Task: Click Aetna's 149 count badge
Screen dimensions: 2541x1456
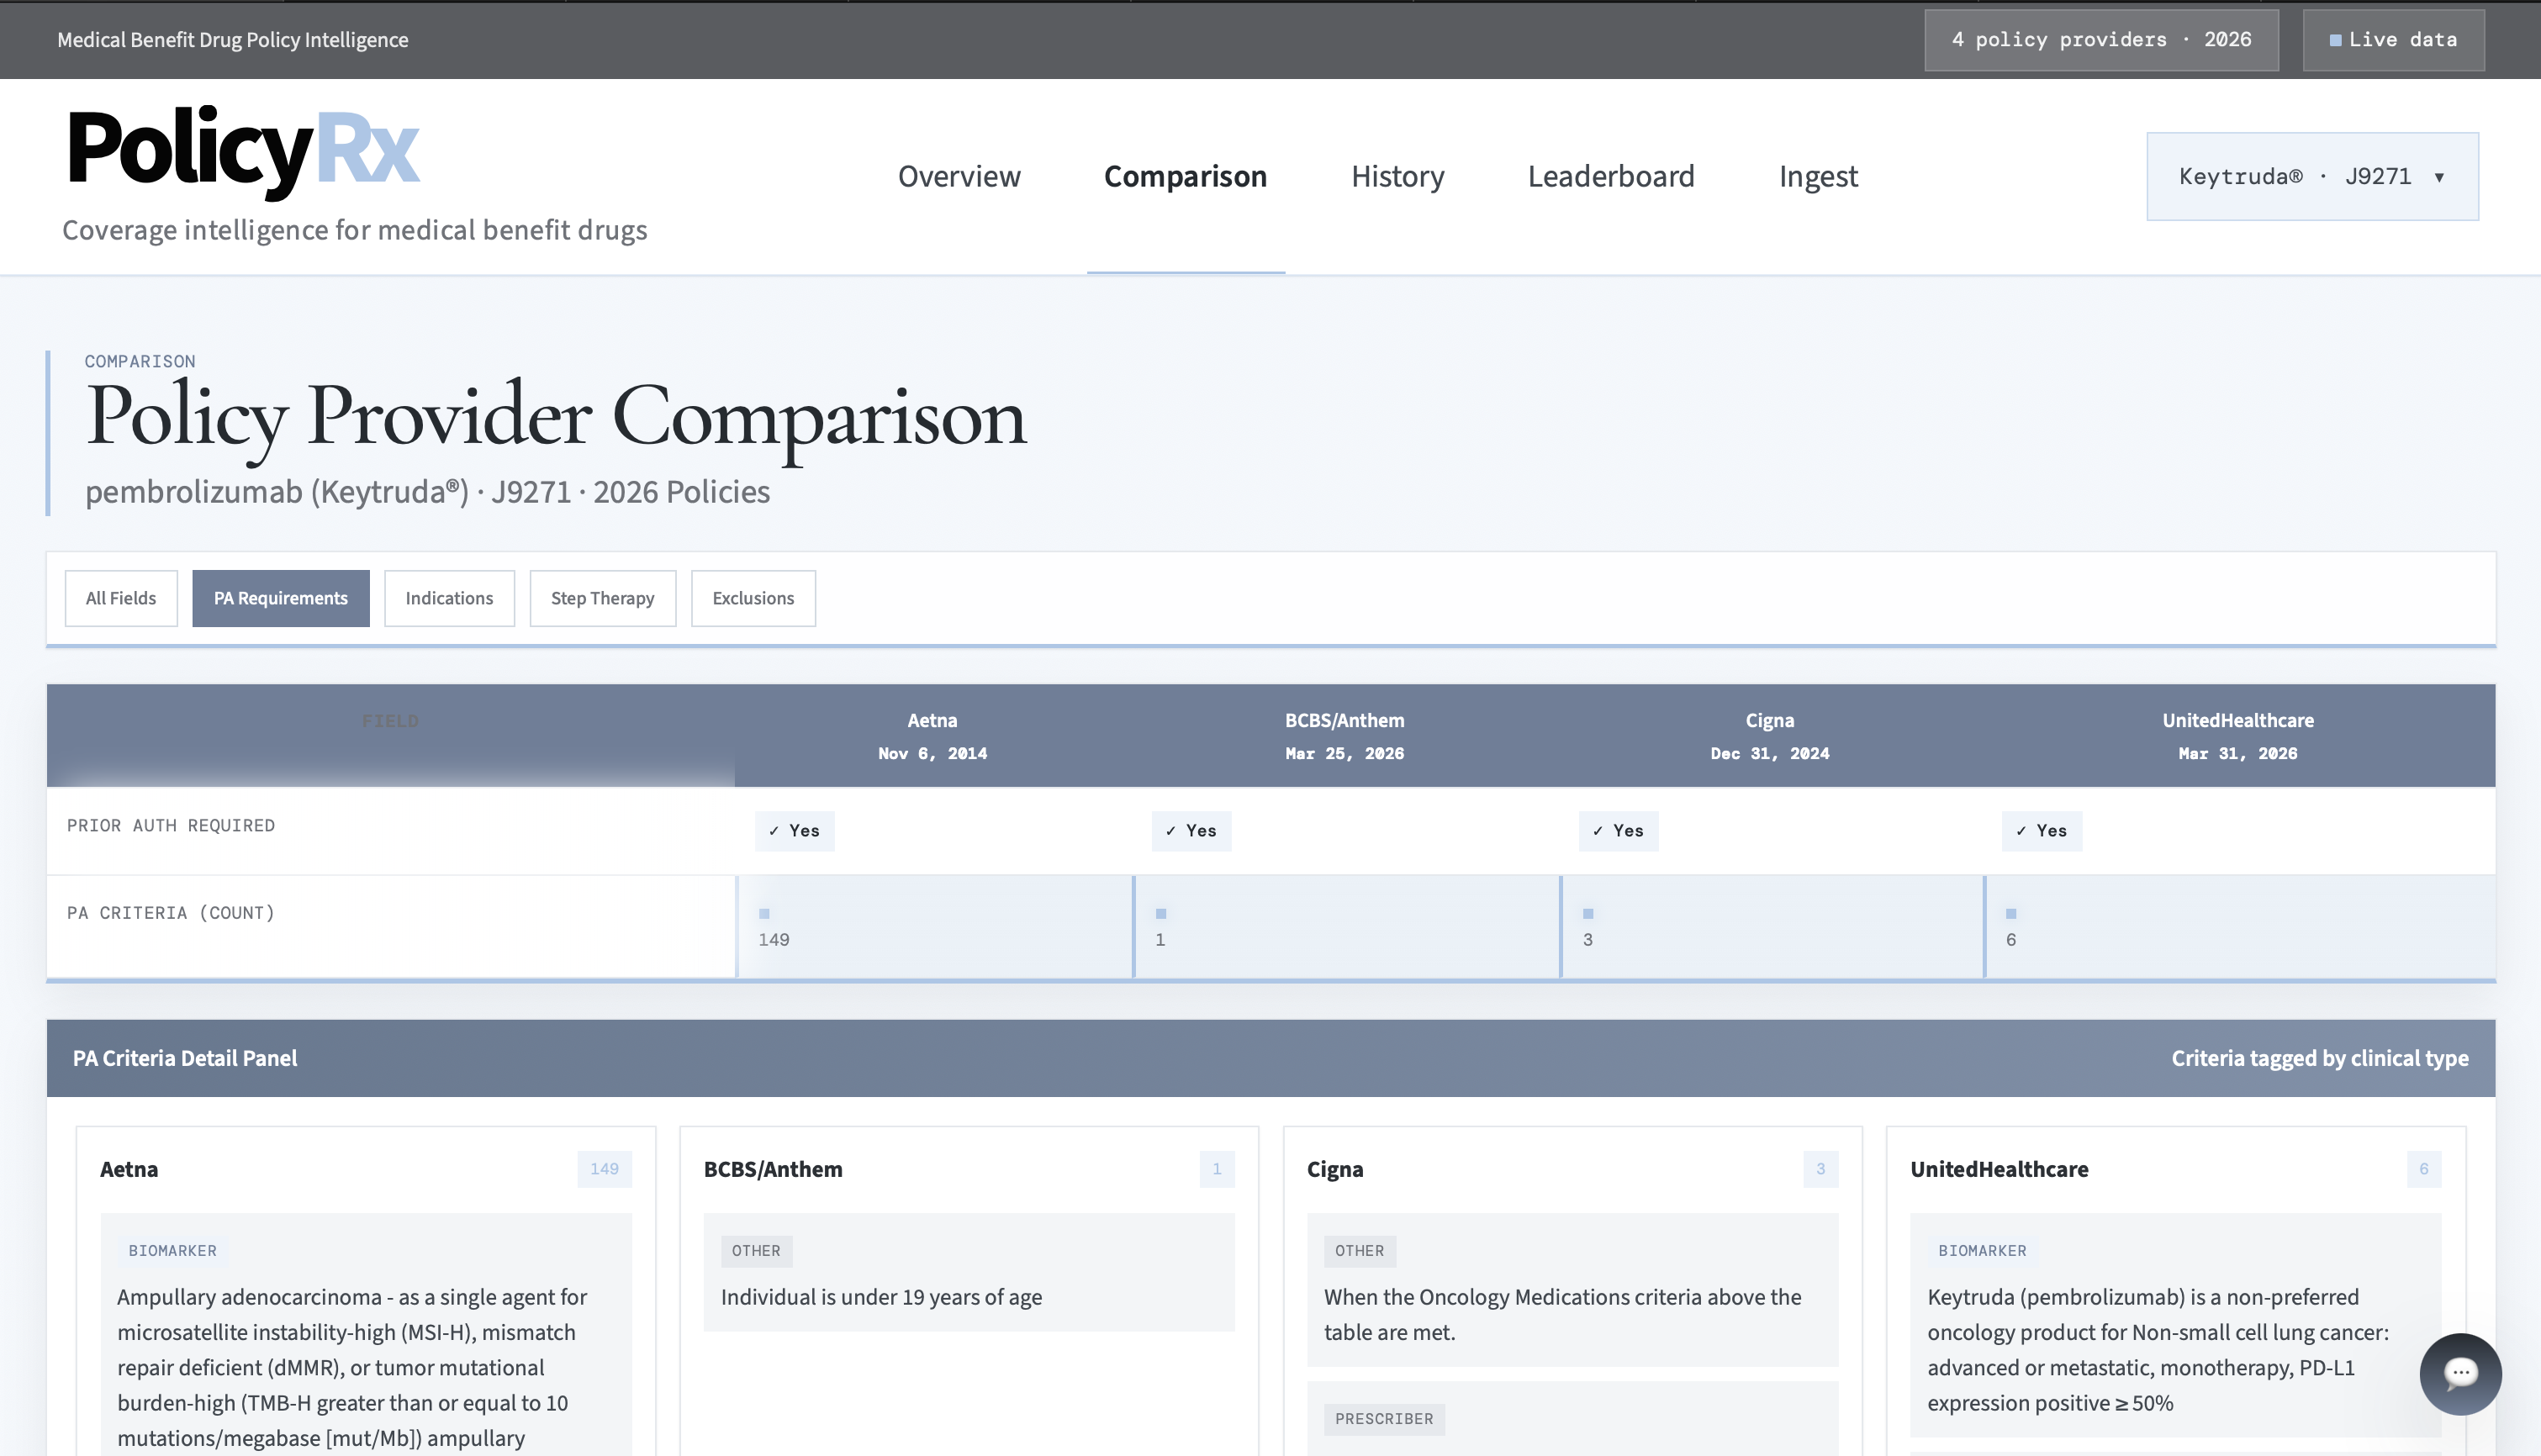Action: click(x=604, y=1169)
